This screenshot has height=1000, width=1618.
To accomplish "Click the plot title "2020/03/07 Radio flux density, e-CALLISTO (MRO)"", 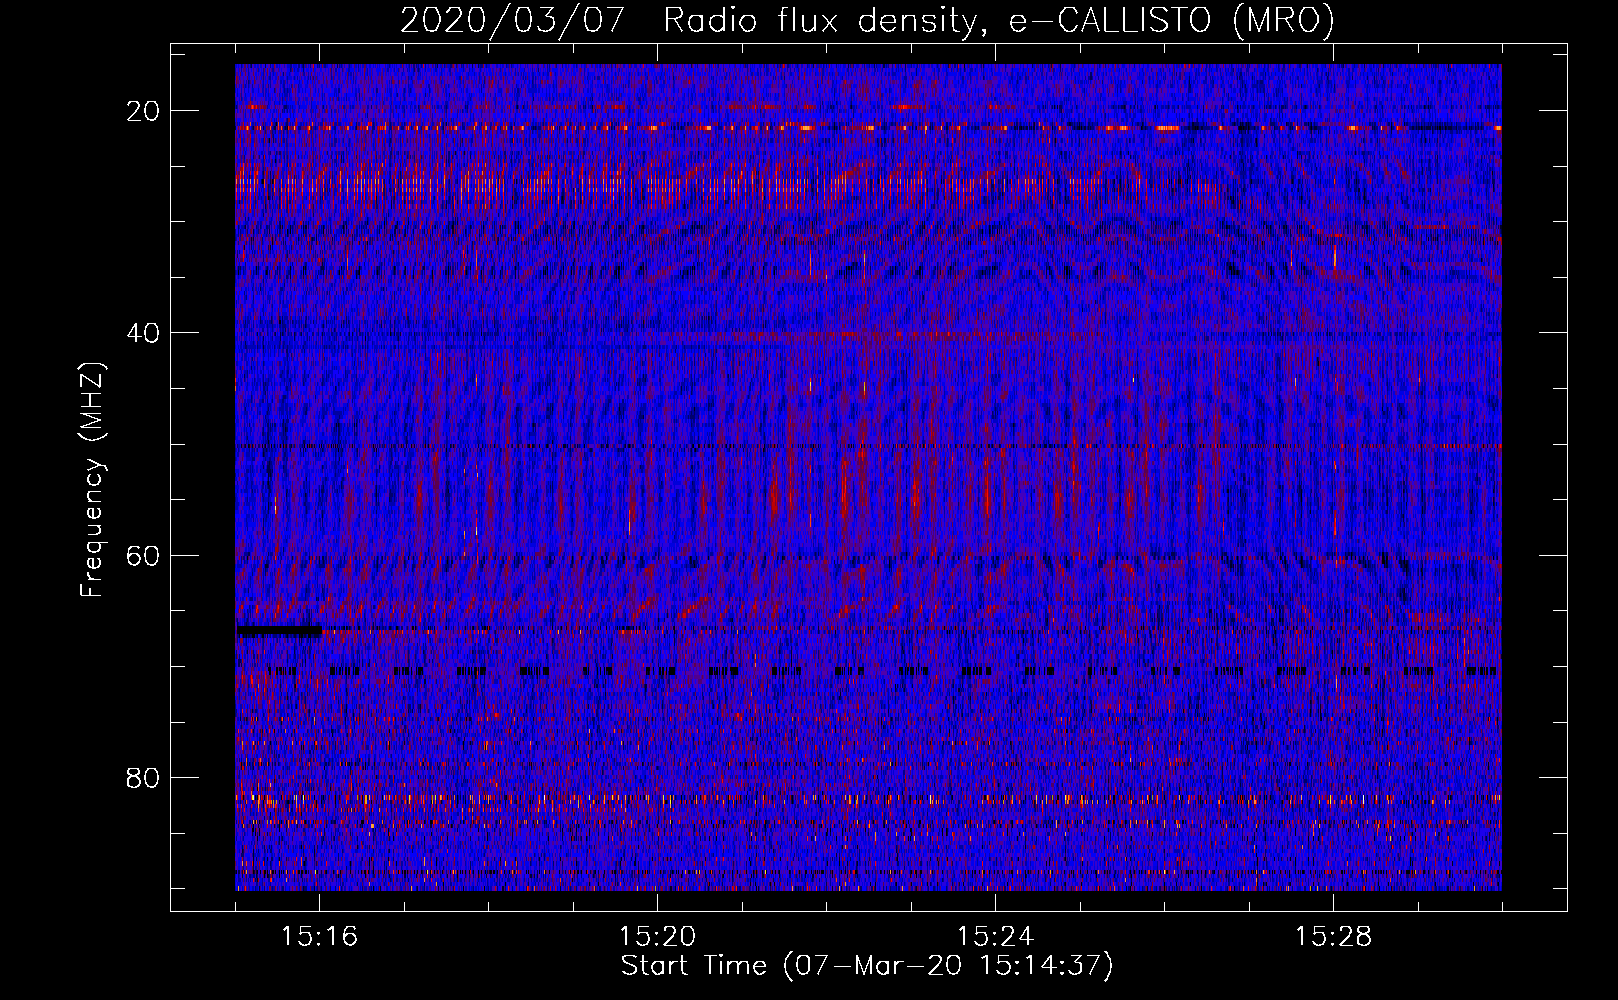I will [x=867, y=20].
